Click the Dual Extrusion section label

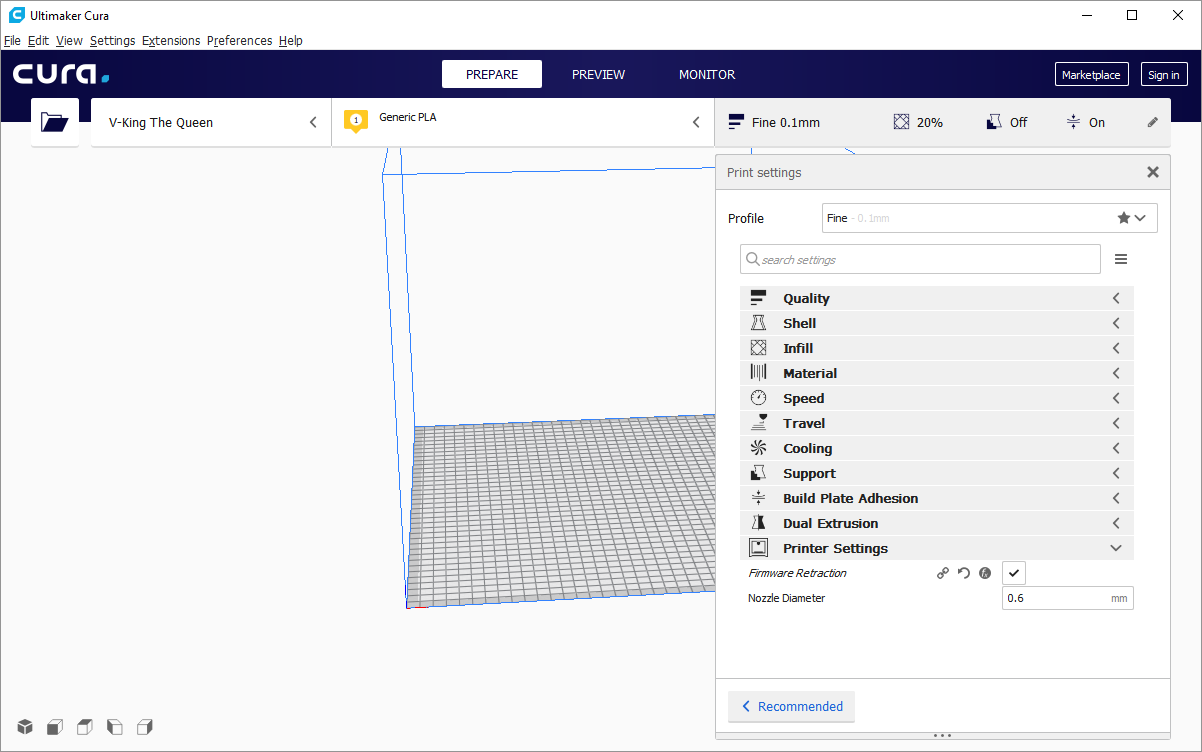point(830,523)
